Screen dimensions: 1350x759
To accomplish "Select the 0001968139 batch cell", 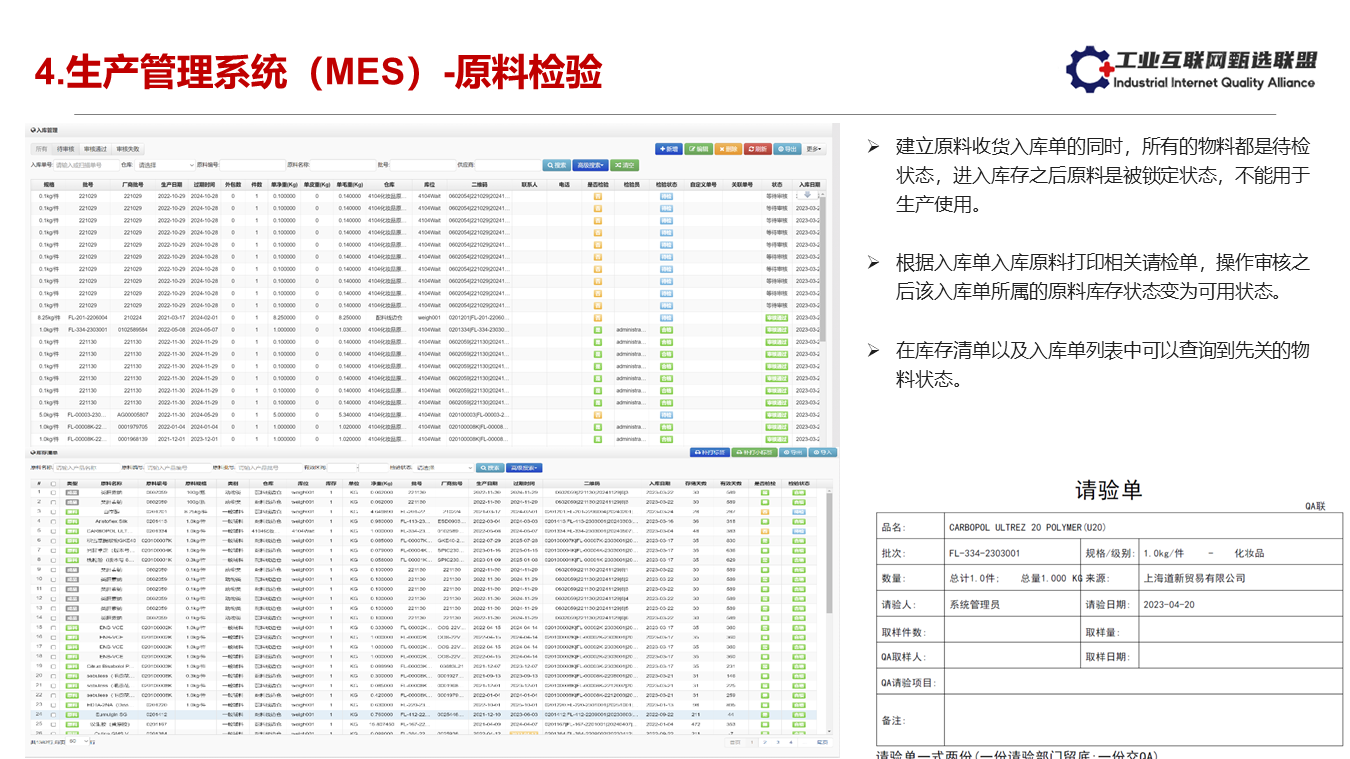I will pos(133,438).
